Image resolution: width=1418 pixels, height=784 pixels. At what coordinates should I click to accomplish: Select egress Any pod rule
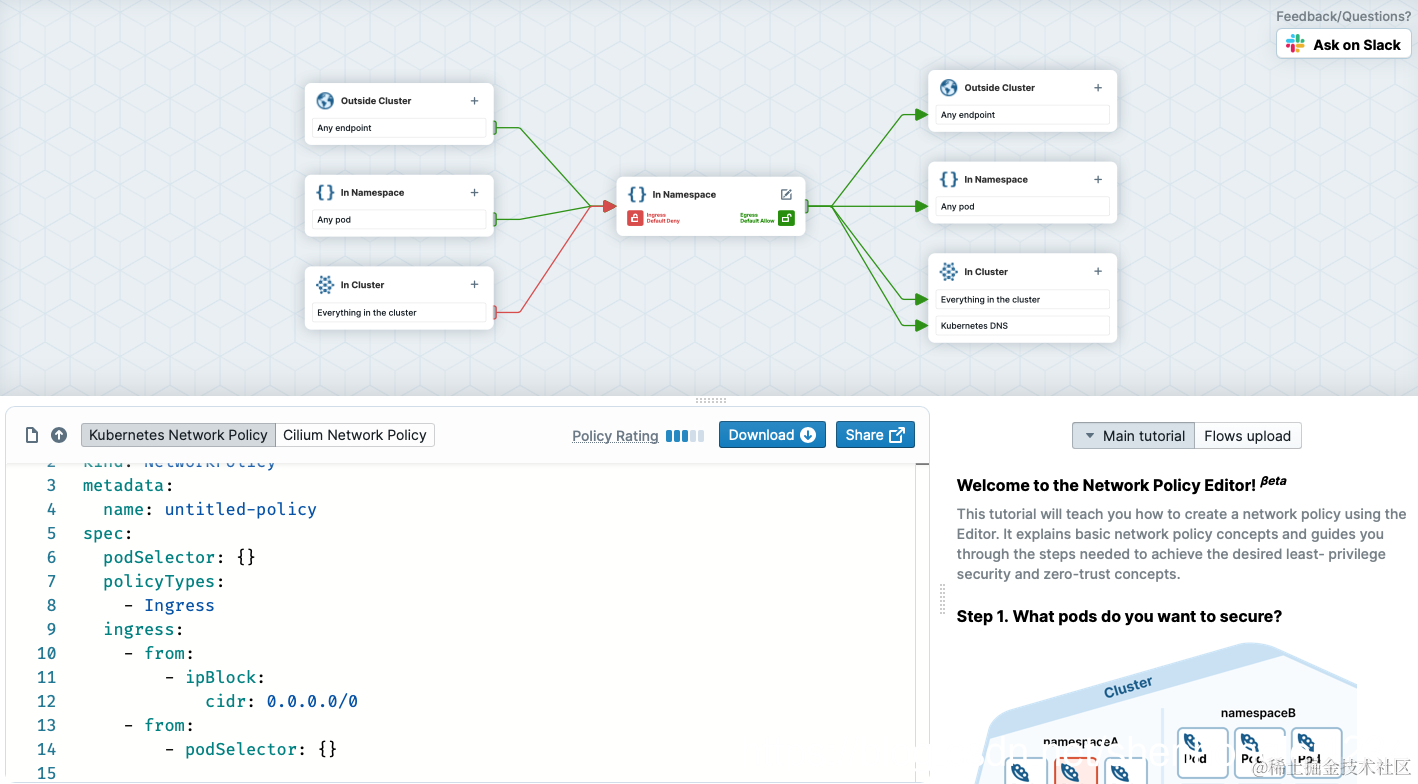(1023, 207)
